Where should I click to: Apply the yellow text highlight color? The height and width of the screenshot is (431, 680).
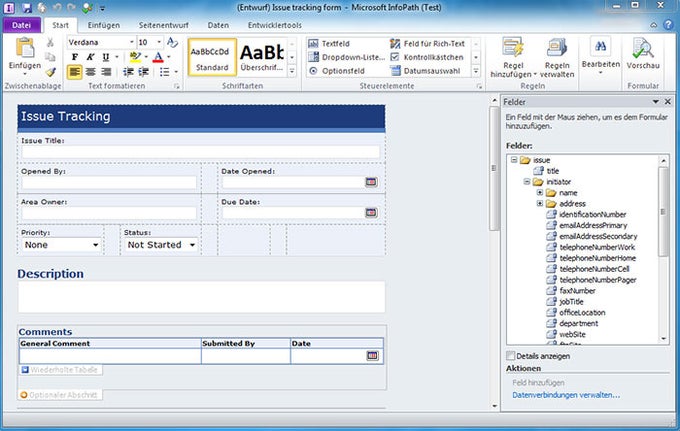[135, 57]
